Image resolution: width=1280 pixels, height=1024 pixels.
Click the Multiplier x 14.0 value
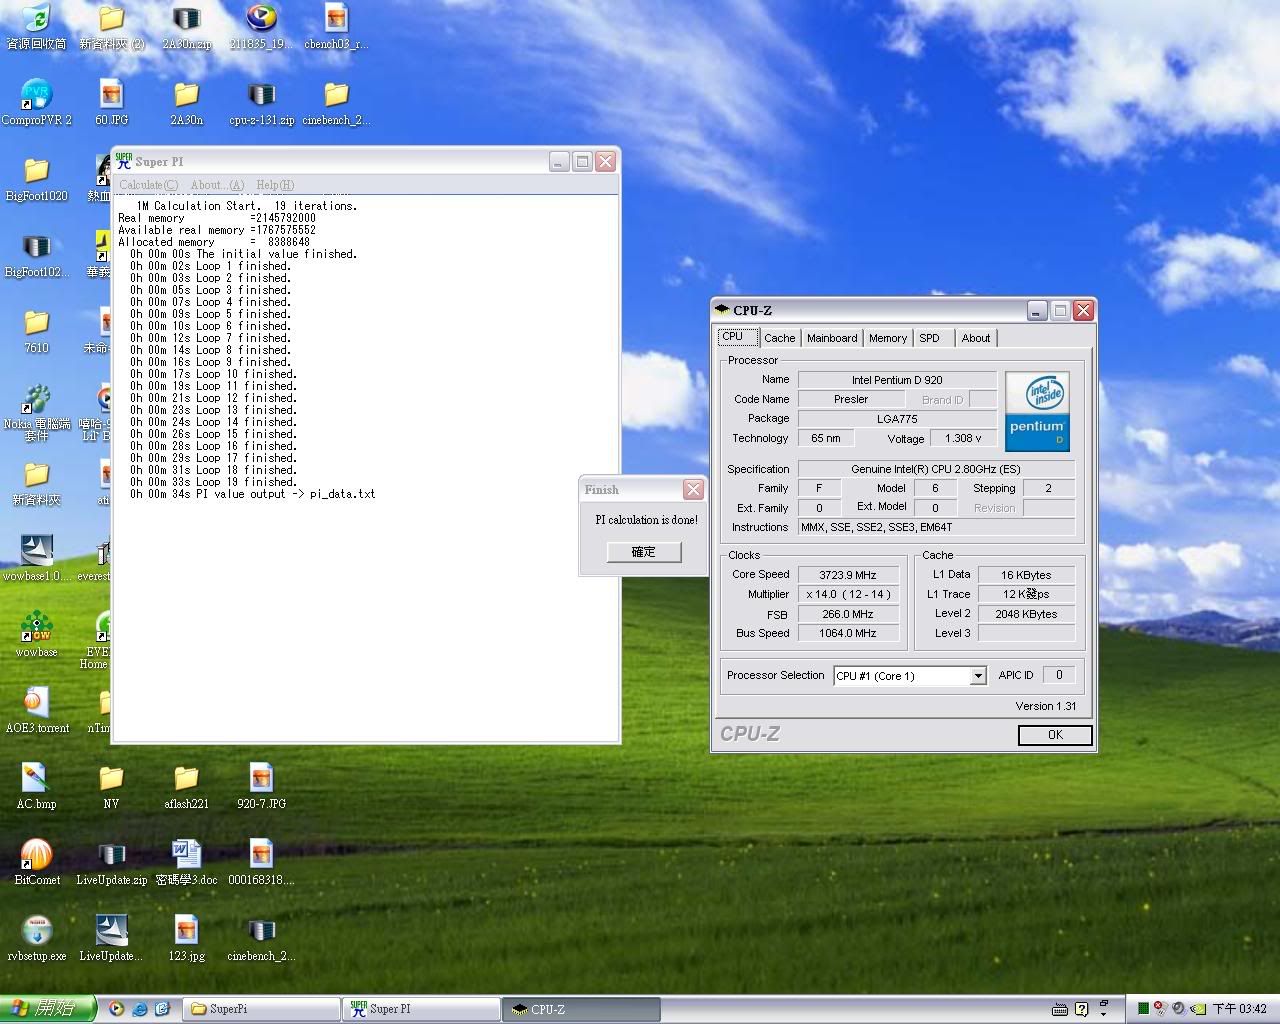click(x=847, y=594)
